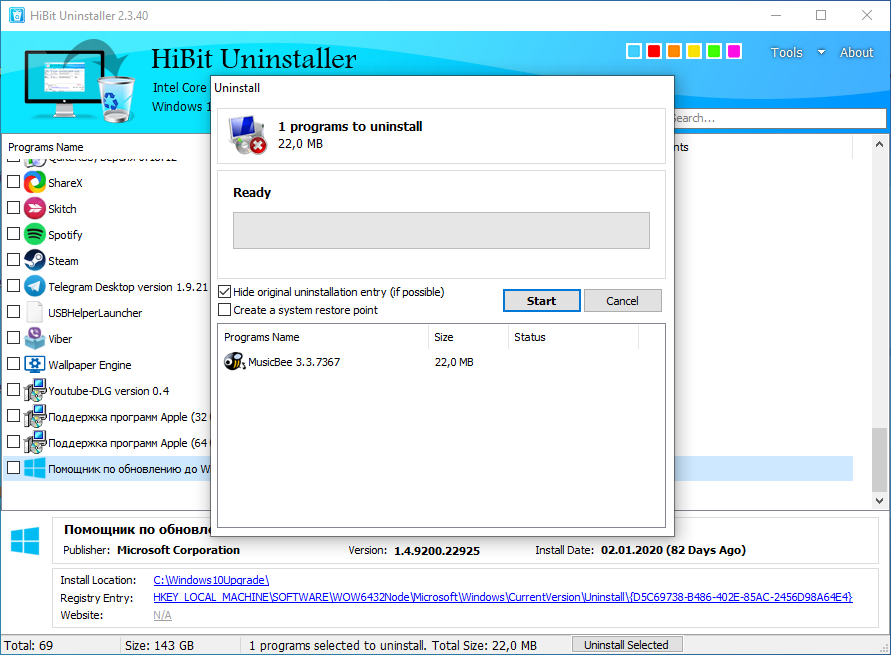Viewport: 891px width, 655px height.
Task: Start the uninstall process
Action: pyautogui.click(x=542, y=301)
